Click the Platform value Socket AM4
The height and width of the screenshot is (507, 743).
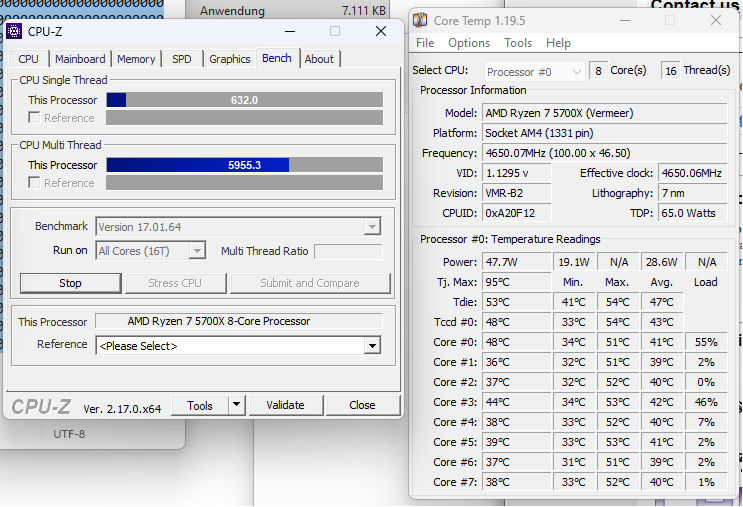[605, 133]
